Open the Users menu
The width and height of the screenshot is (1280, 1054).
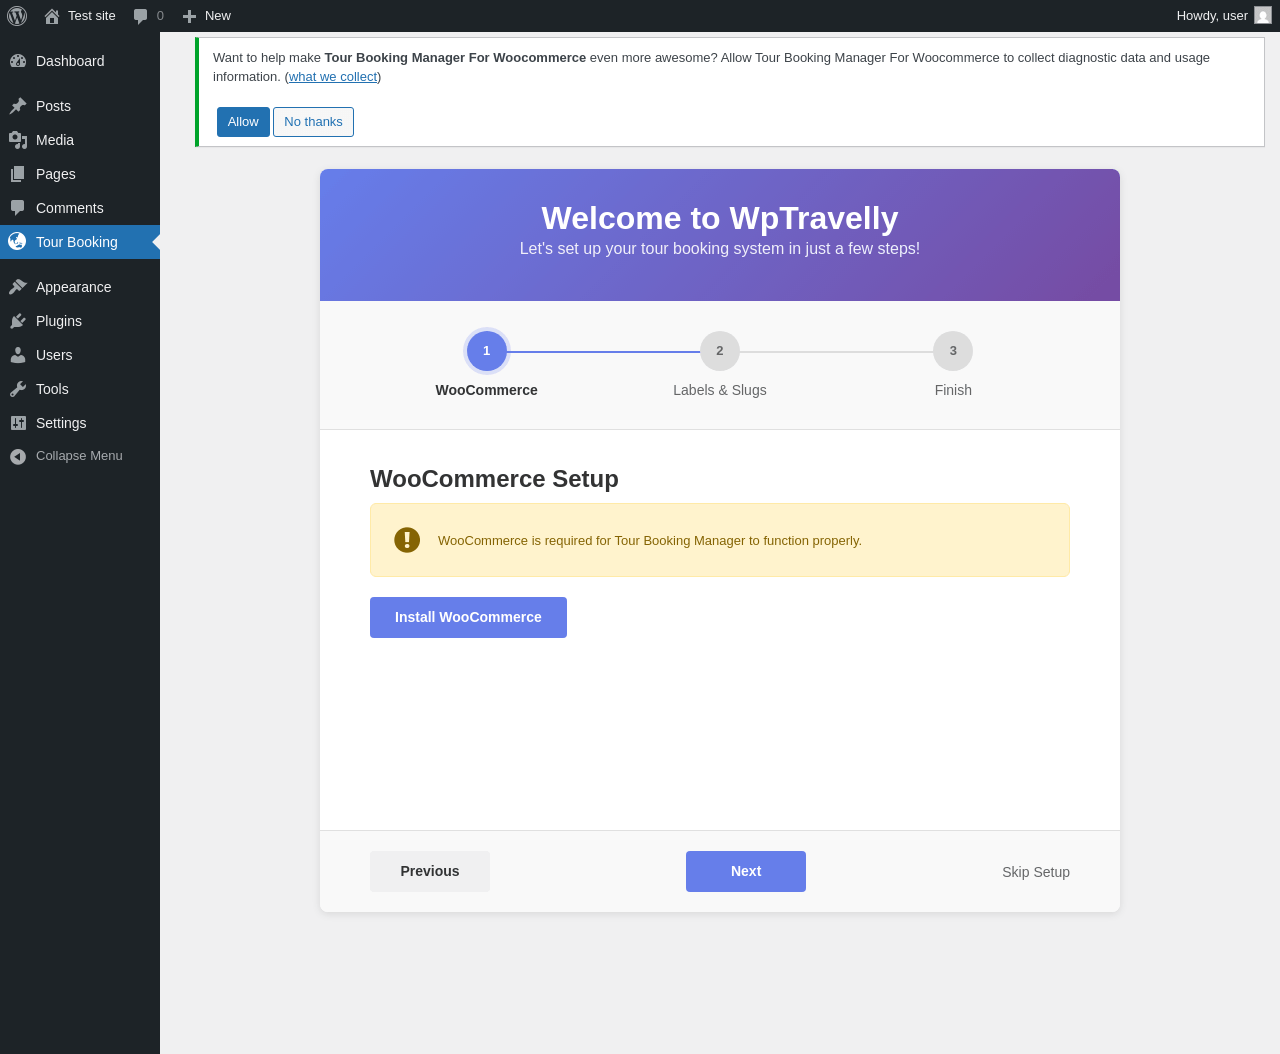click(x=80, y=355)
